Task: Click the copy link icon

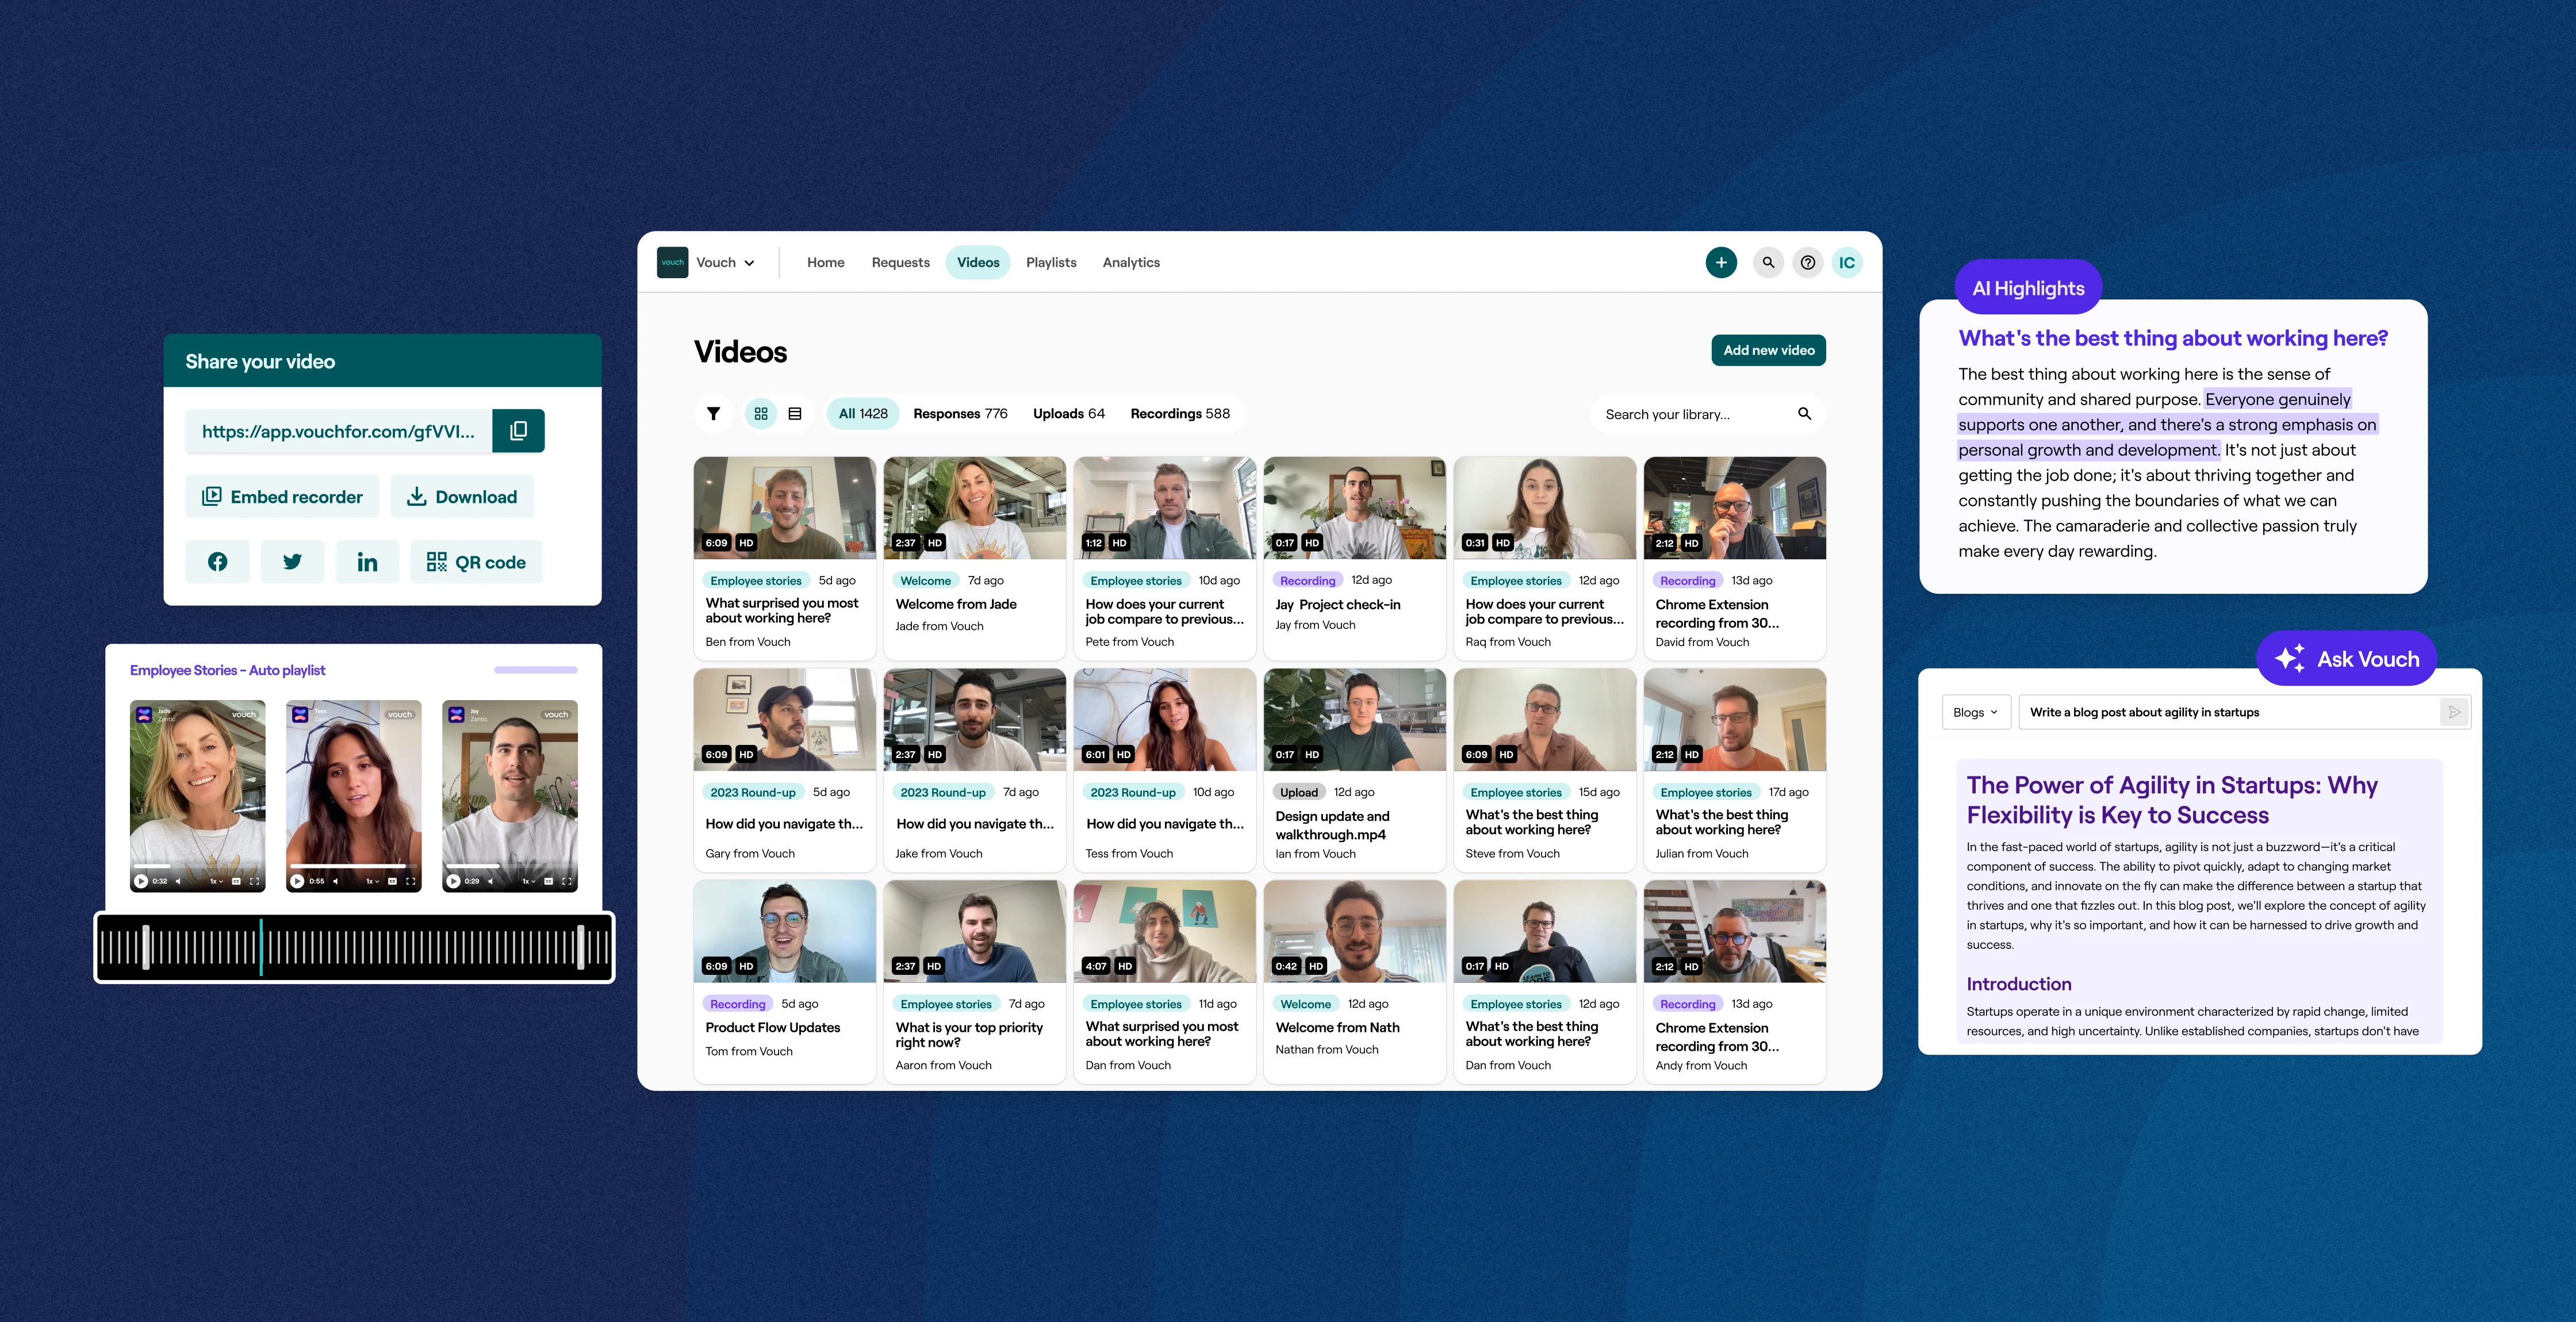Action: tap(518, 431)
